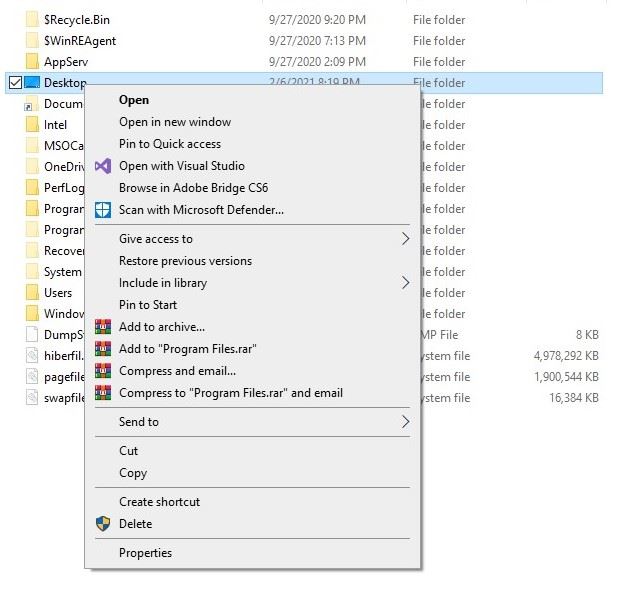Choose Open from the context menu

point(253,100)
